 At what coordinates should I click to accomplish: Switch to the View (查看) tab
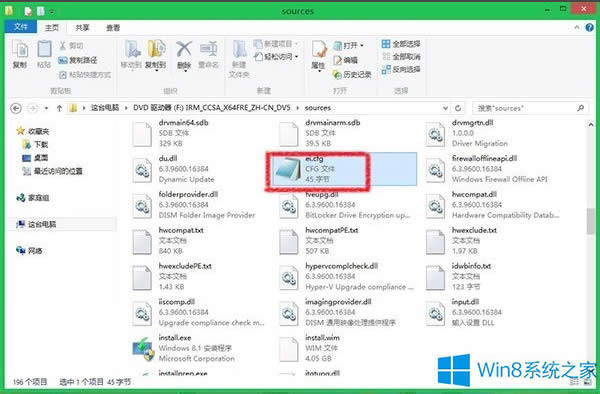coord(113,28)
